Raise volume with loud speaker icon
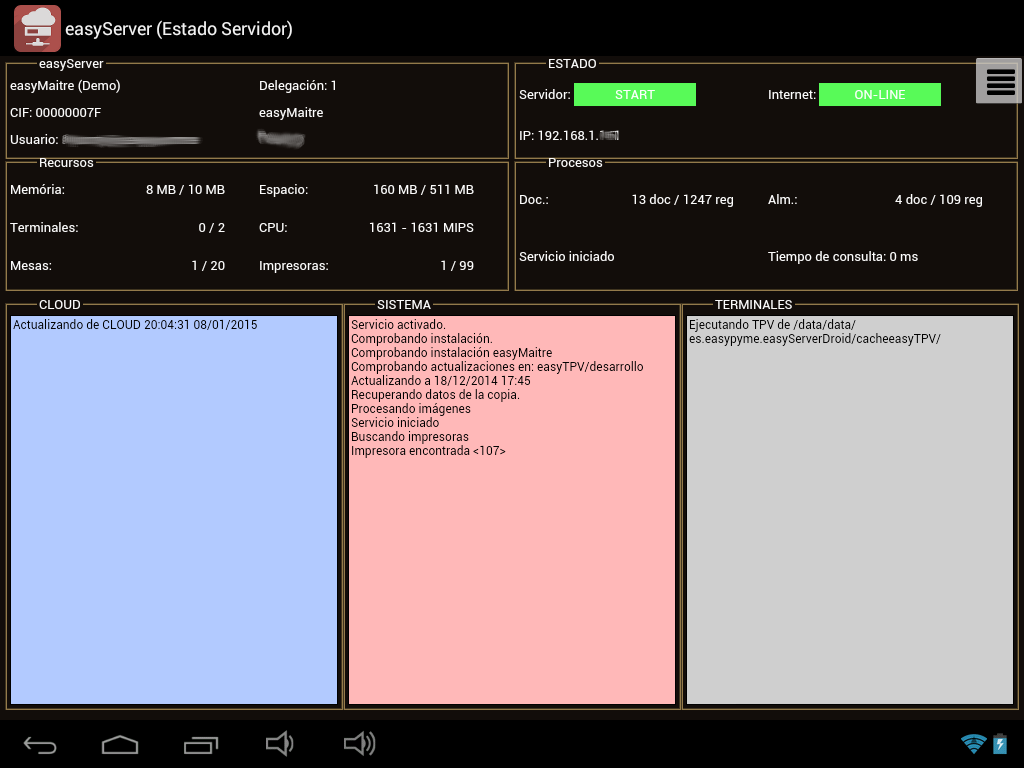This screenshot has width=1024, height=768. coord(359,744)
